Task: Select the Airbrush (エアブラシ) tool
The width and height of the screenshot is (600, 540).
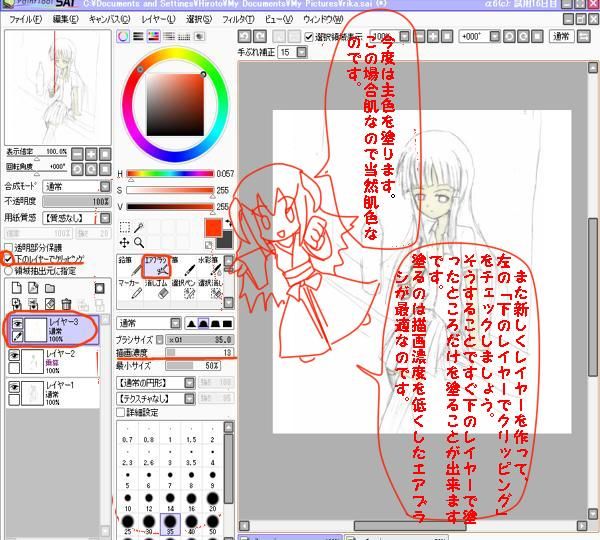Action: click(156, 266)
